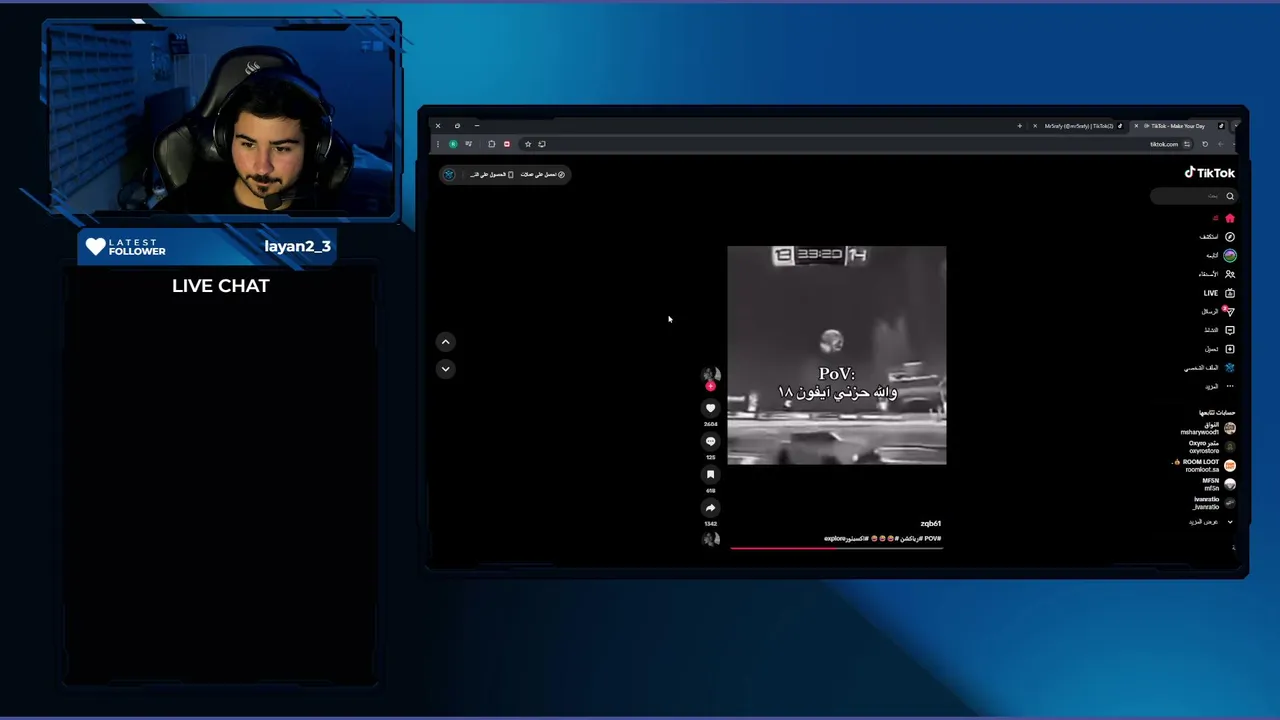Bookmark the video via the save icon
1280x720 pixels.
(x=710, y=474)
